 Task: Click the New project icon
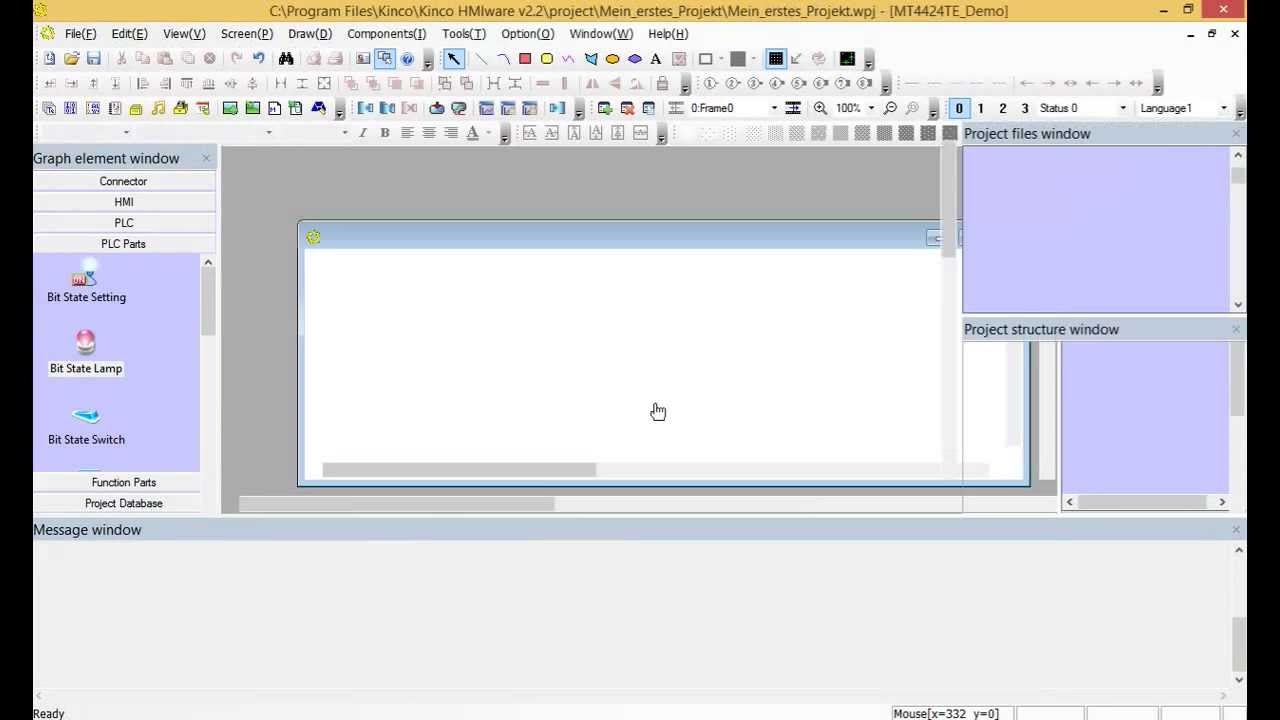click(x=49, y=59)
